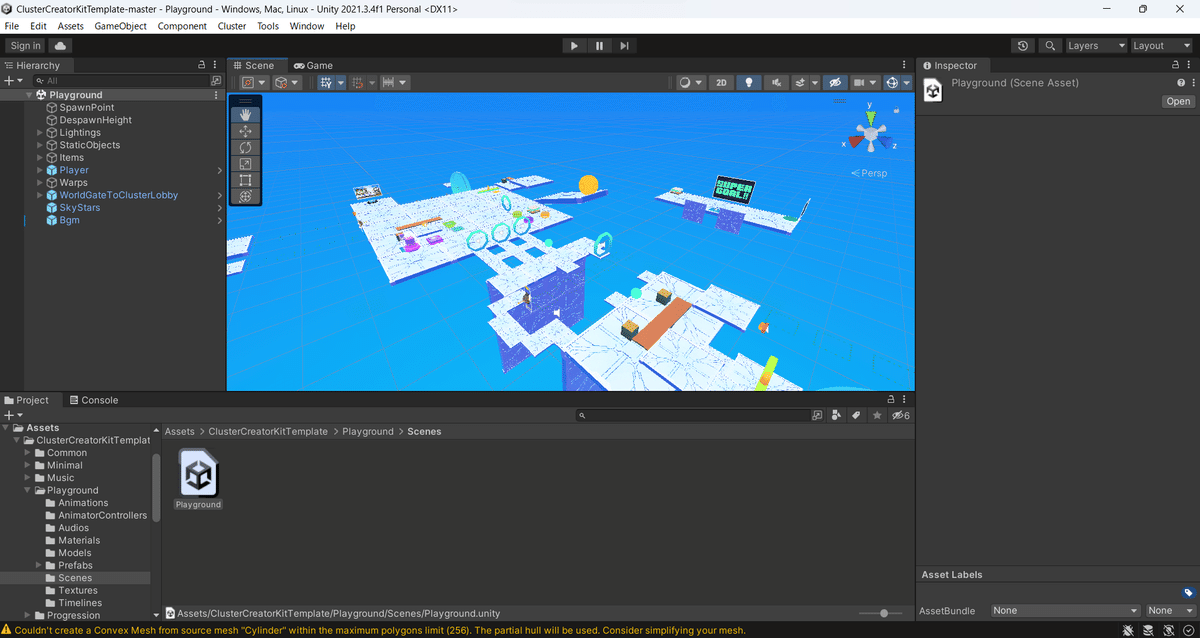Click the Sign in button

coord(24,45)
